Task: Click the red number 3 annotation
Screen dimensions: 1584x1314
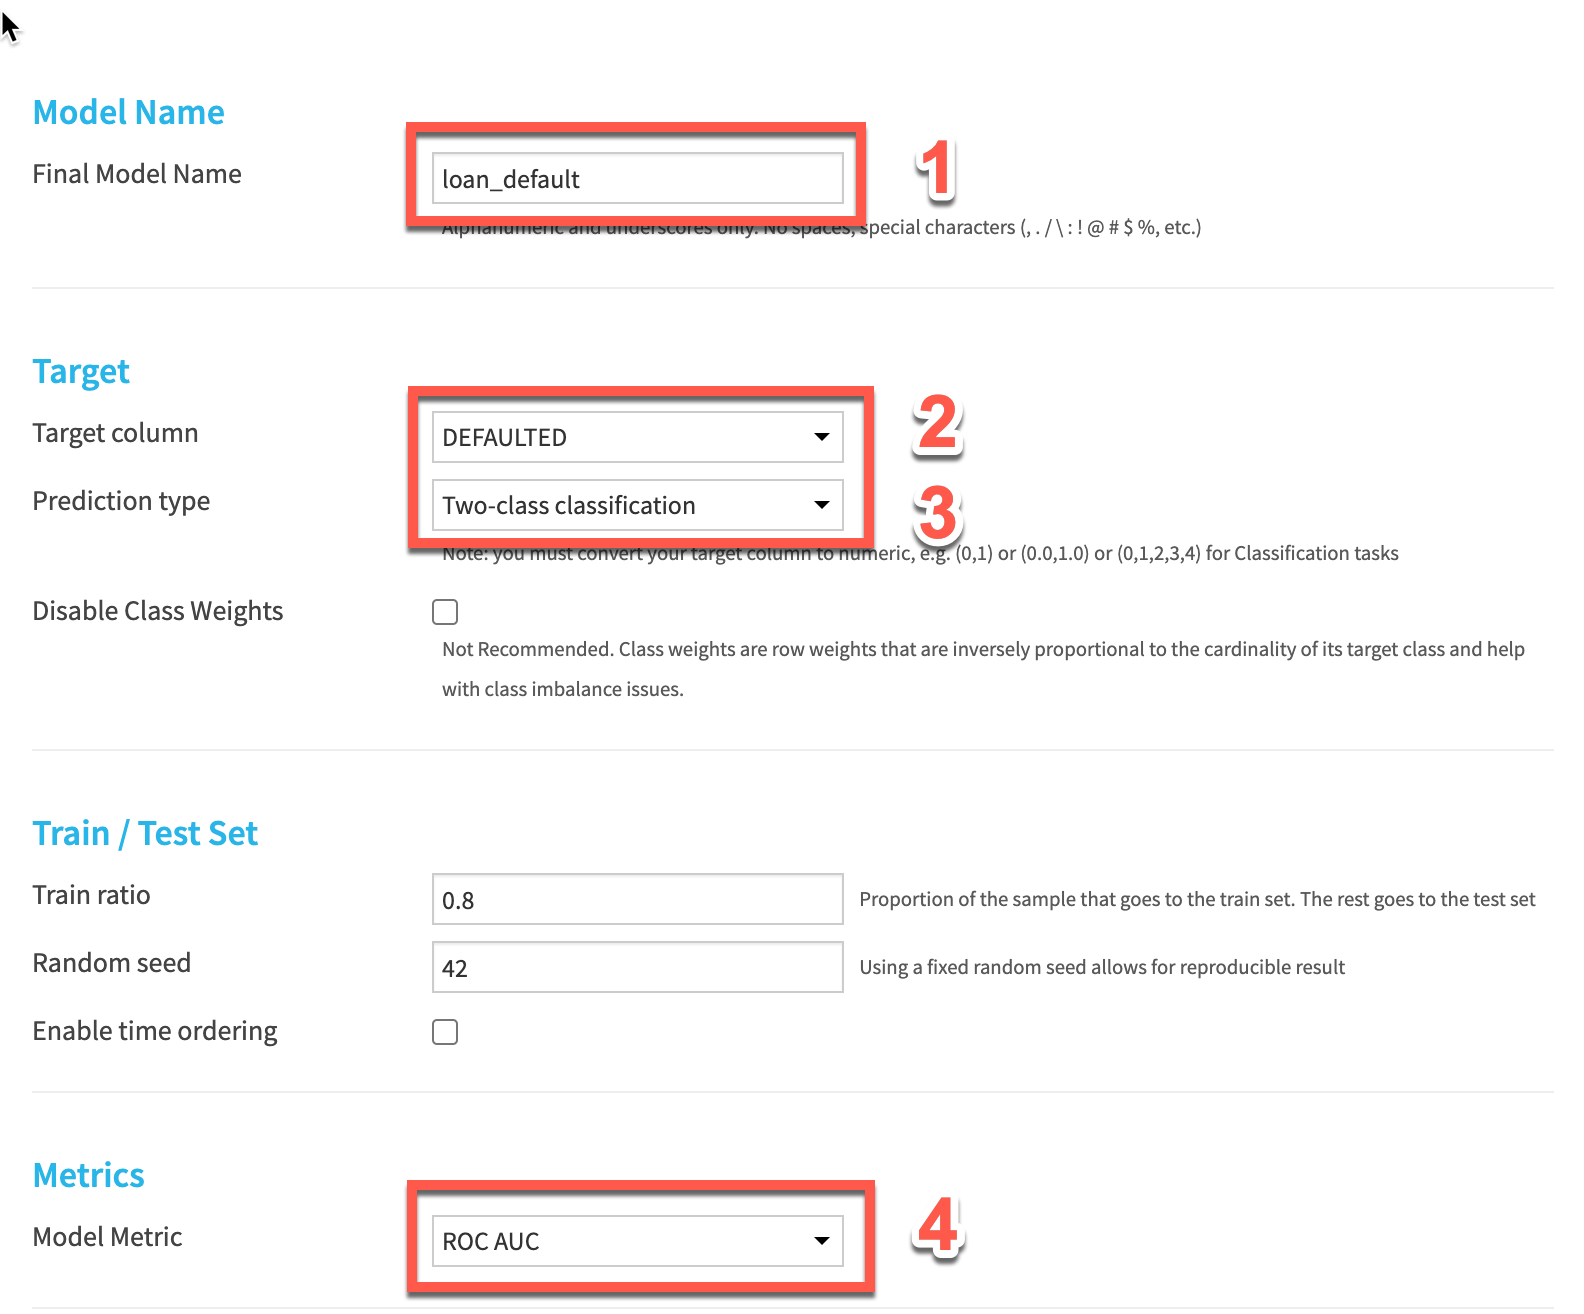Action: click(937, 513)
